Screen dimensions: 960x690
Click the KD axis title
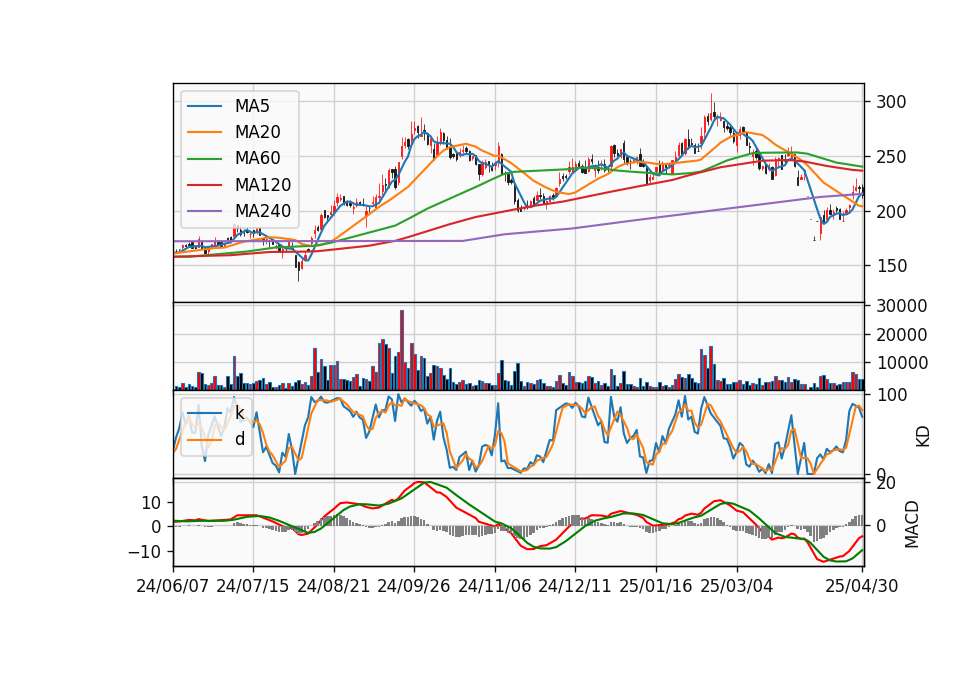[923, 436]
